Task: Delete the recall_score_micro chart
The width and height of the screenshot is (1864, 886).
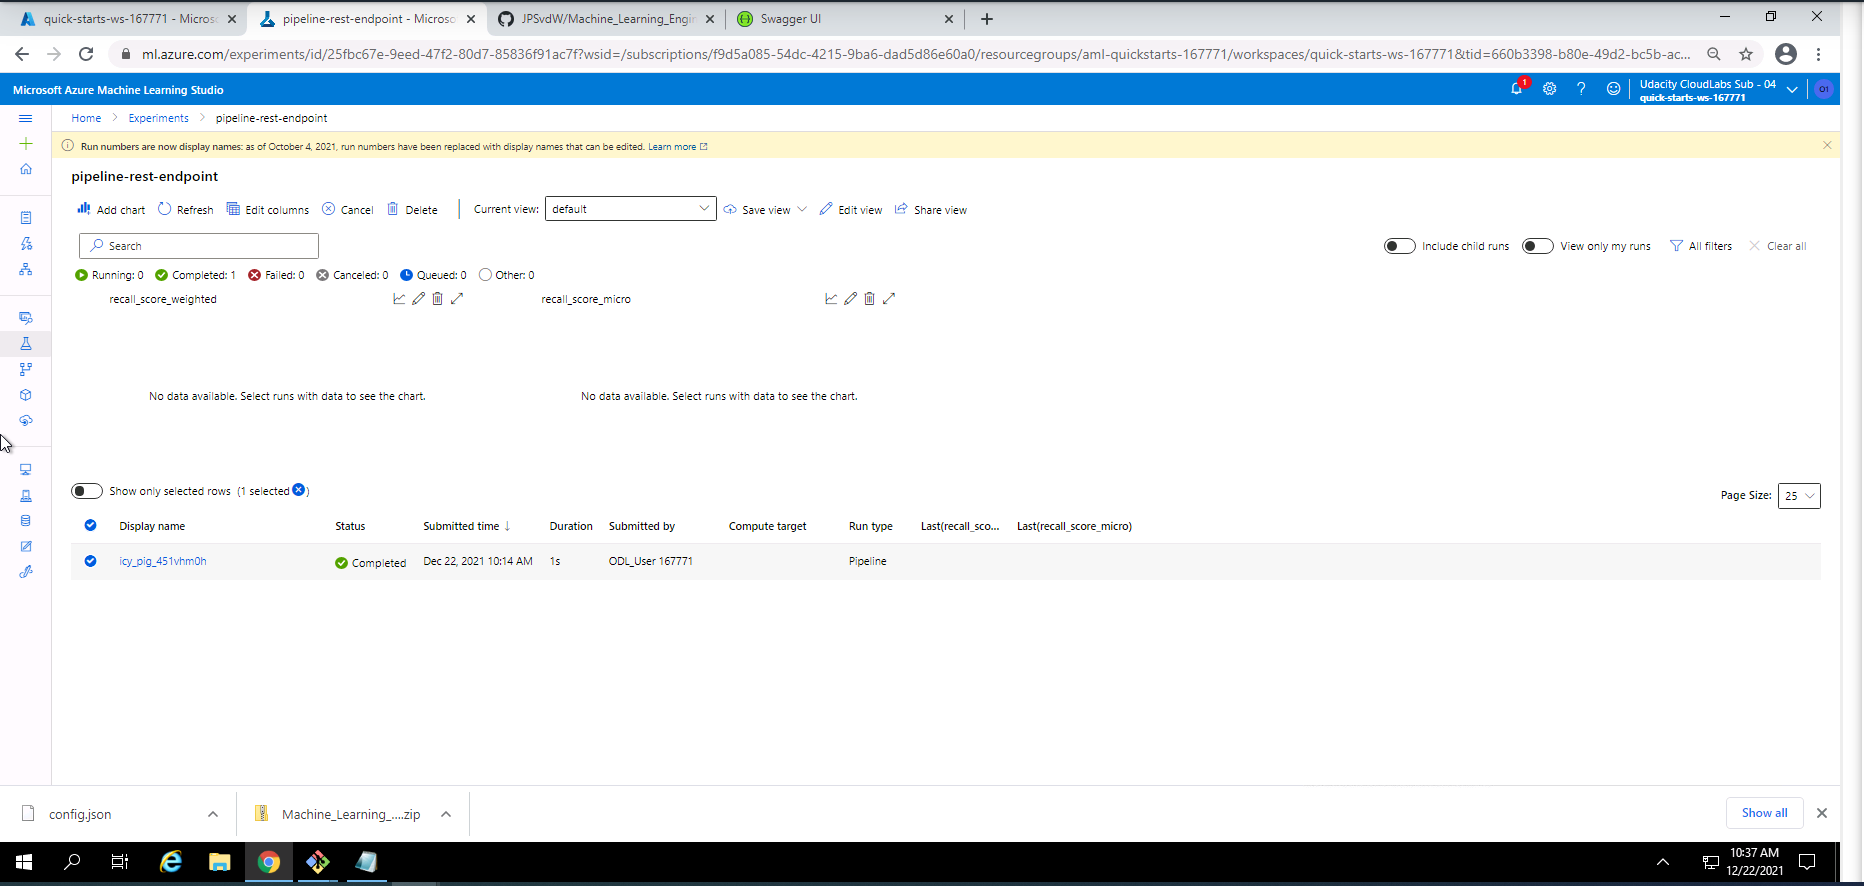Action: (869, 298)
